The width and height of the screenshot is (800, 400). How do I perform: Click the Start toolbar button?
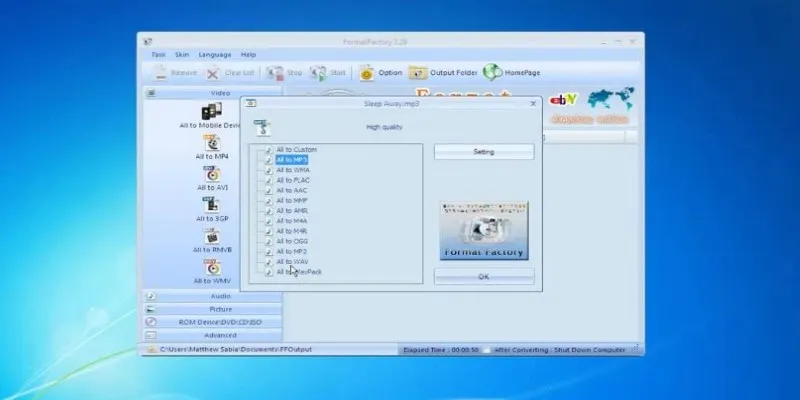pyautogui.click(x=328, y=73)
